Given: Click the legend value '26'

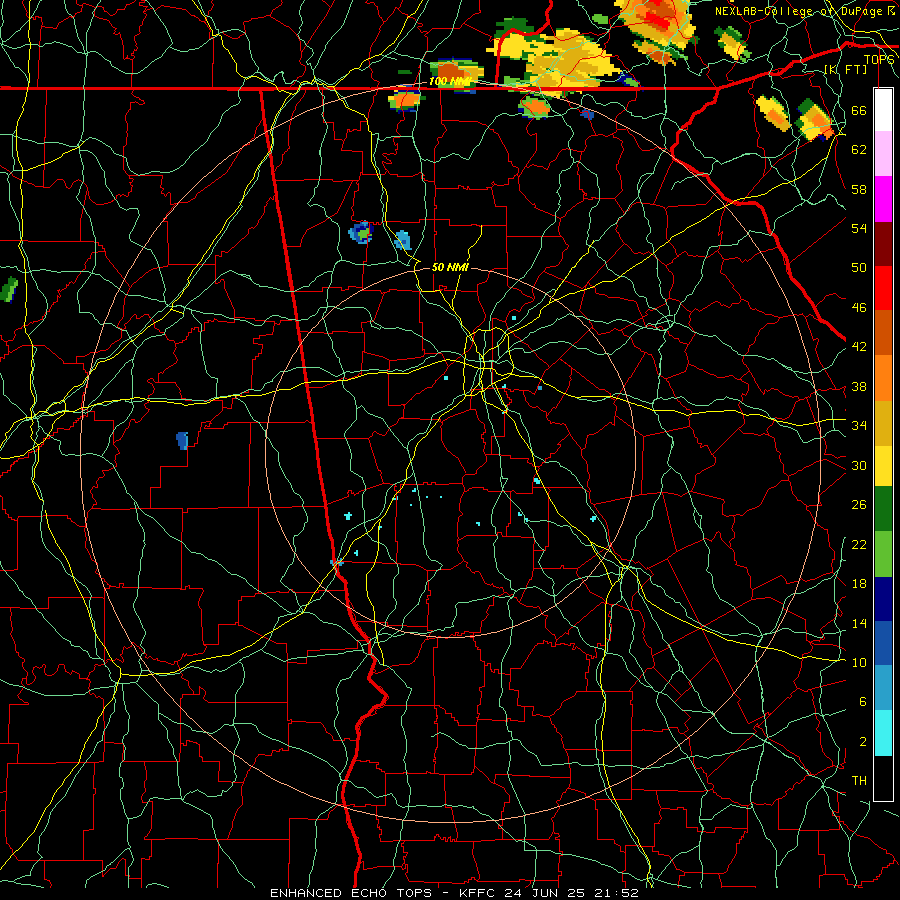Looking at the screenshot, I should coord(859,505).
